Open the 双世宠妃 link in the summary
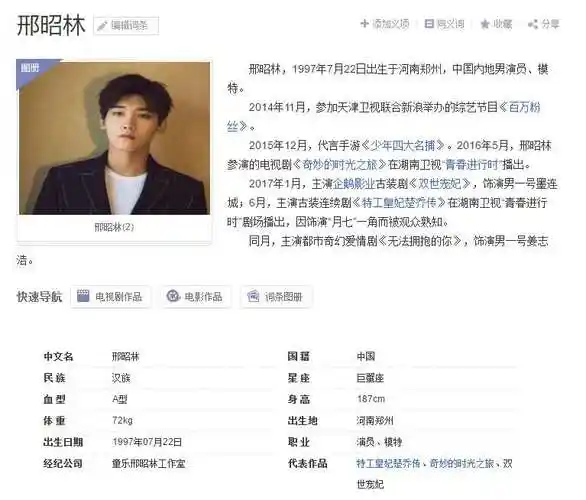The width and height of the screenshot is (586, 500). 440,183
